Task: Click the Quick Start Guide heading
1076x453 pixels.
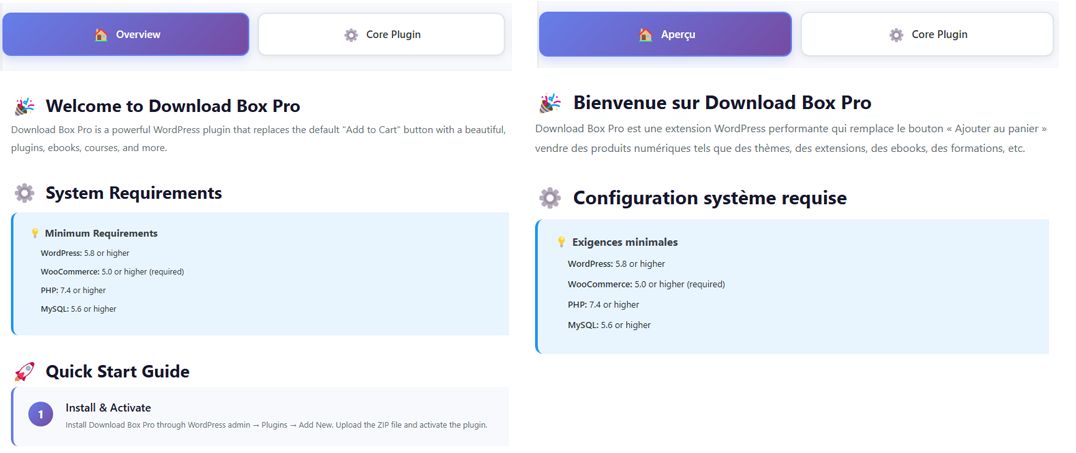Action: [x=117, y=372]
